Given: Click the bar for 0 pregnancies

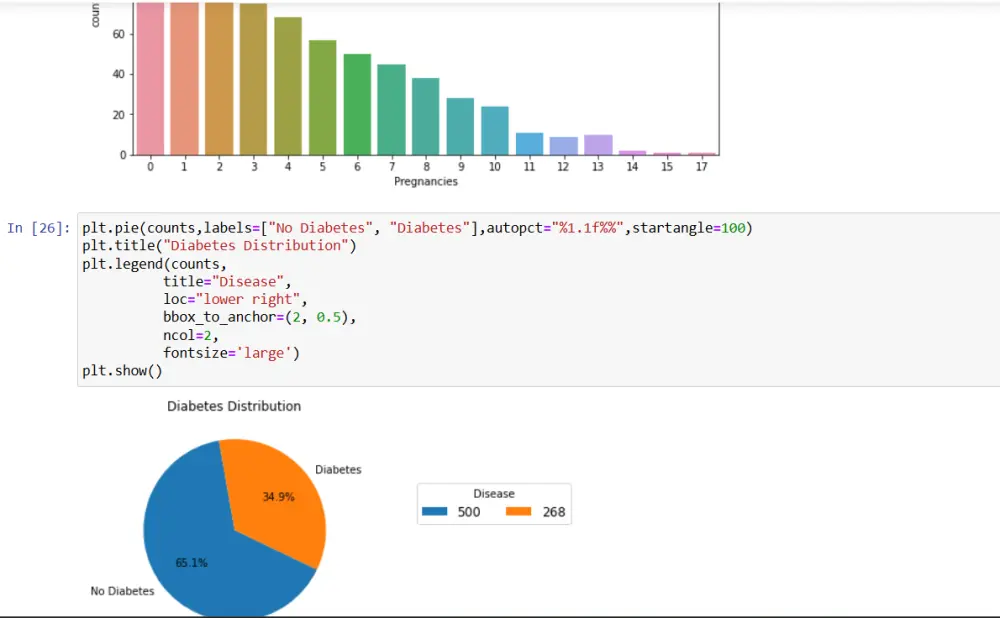Looking at the screenshot, I should 150,78.
